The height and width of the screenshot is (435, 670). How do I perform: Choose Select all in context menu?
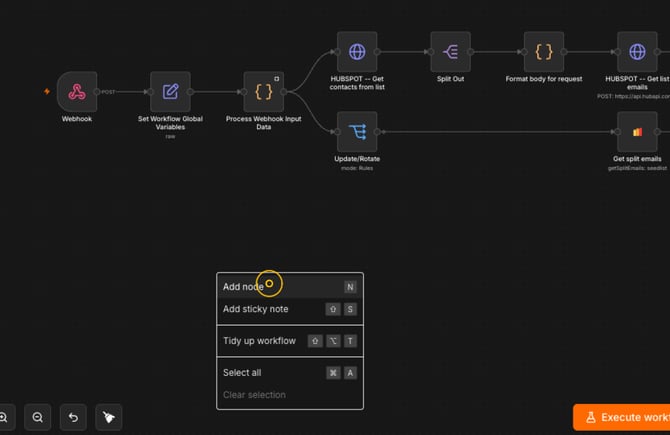290,373
